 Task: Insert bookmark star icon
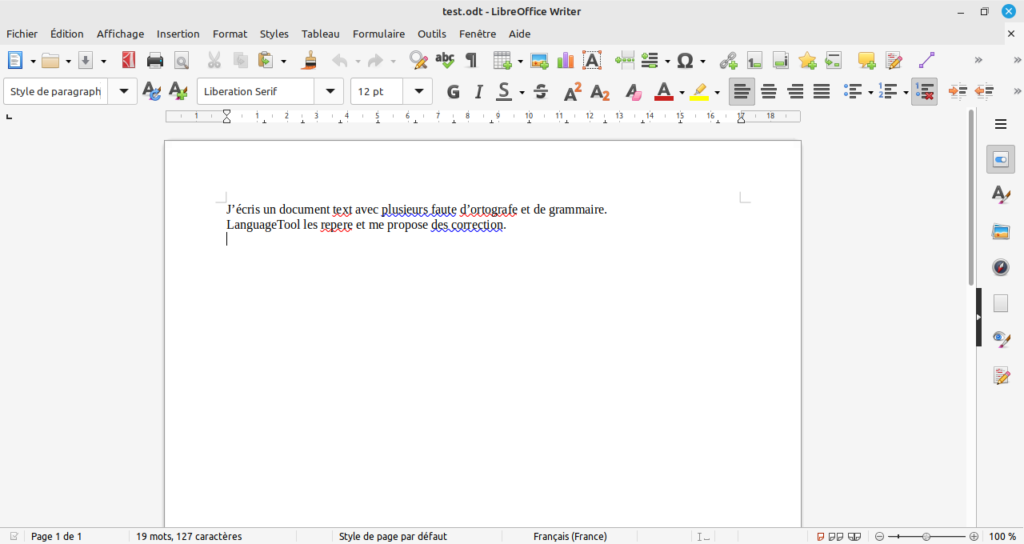[x=807, y=60]
